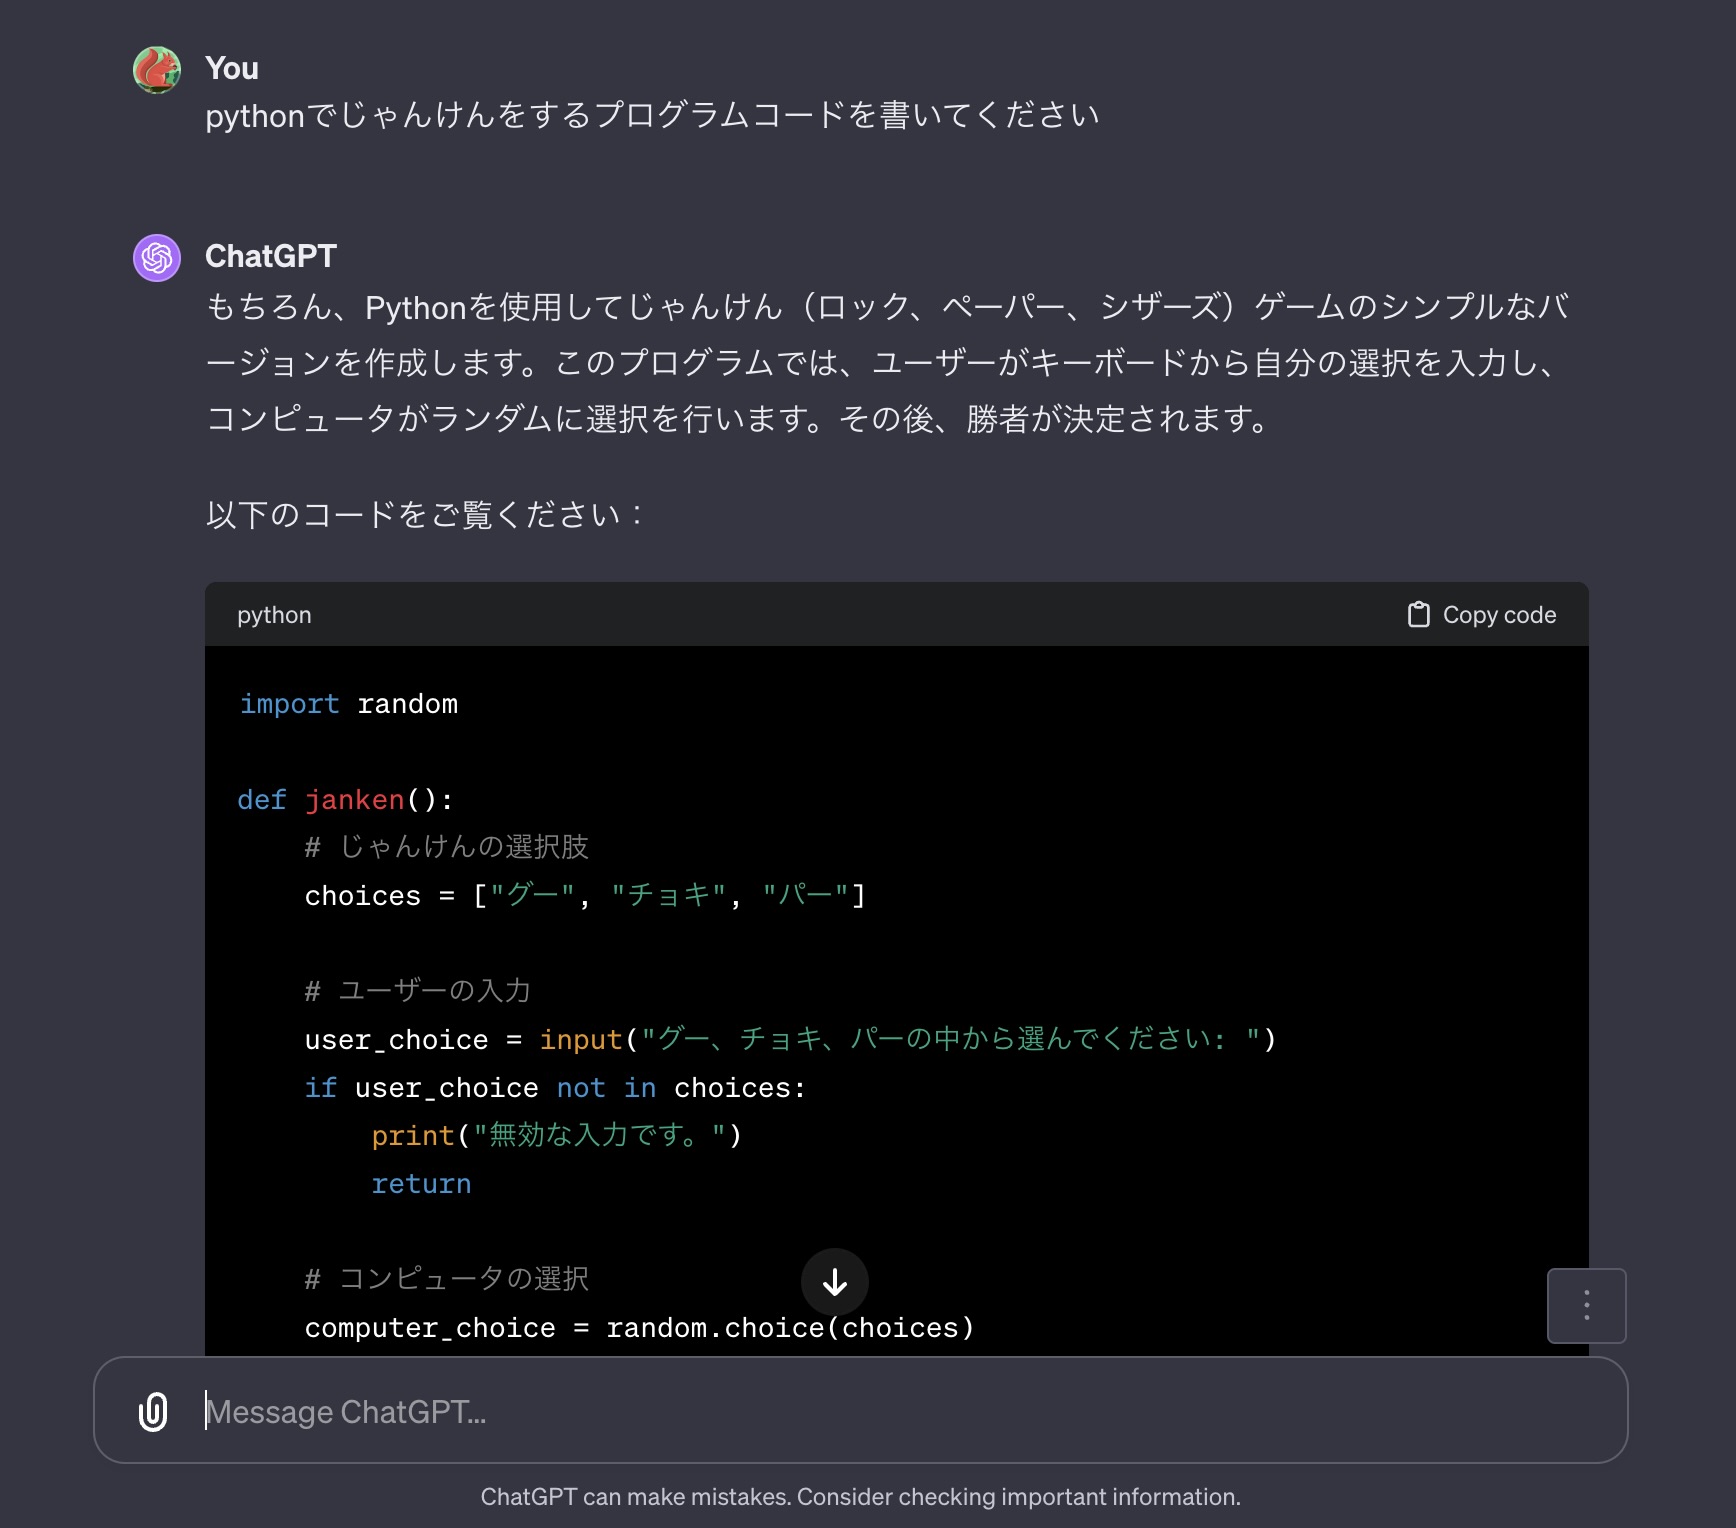Click the ChatGPT logo next to the response
Screen dimensions: 1736x1528
pos(156,257)
